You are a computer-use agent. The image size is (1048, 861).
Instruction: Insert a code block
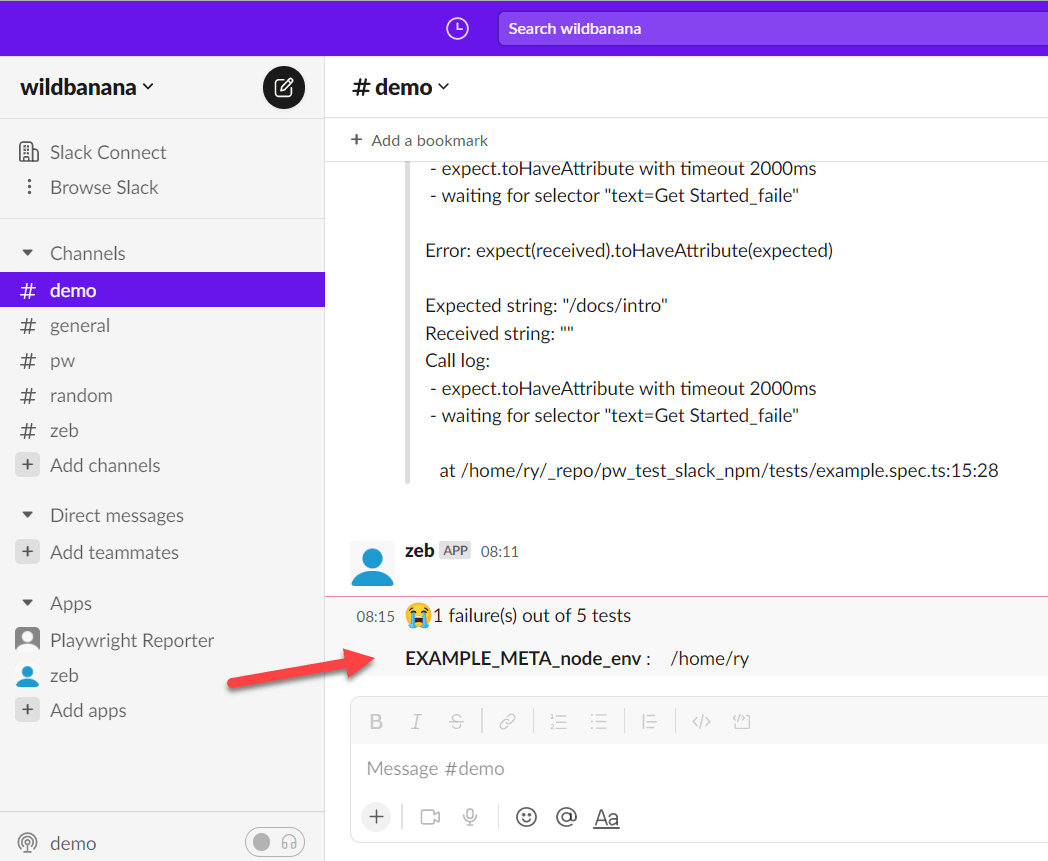pos(741,721)
